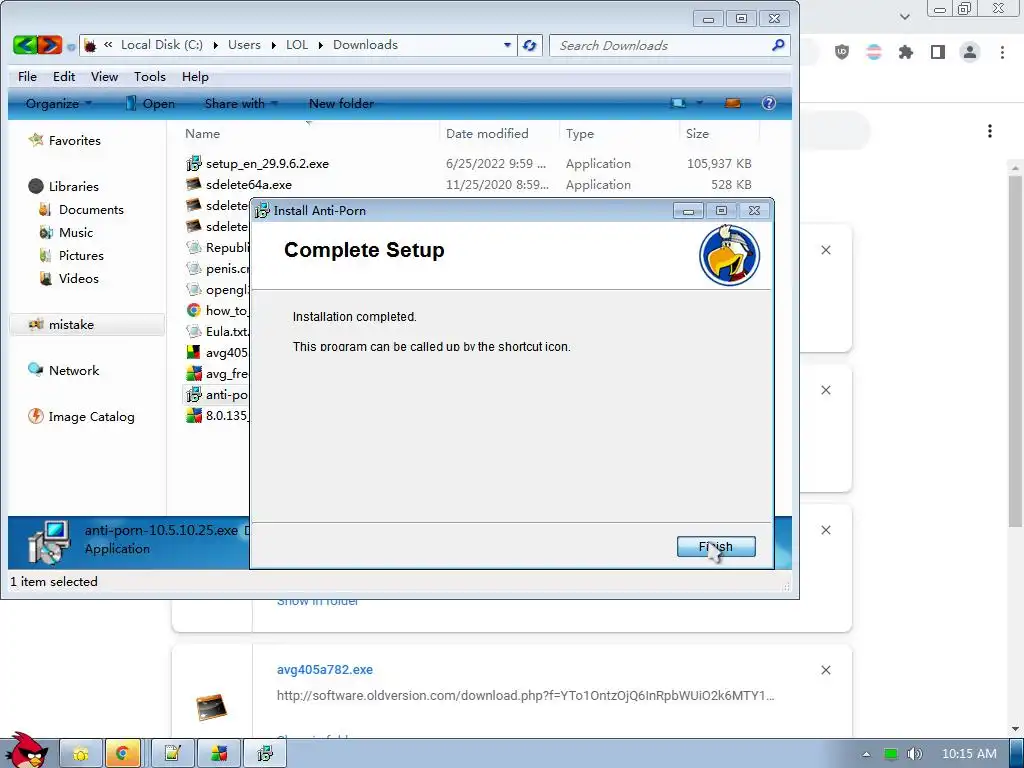This screenshot has height=768, width=1024.
Task: Click LOL in the address path
Action: tap(296, 45)
